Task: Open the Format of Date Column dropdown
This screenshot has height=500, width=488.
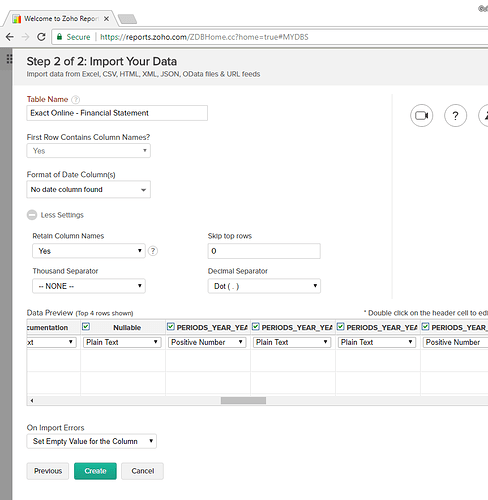Action: coord(89,189)
